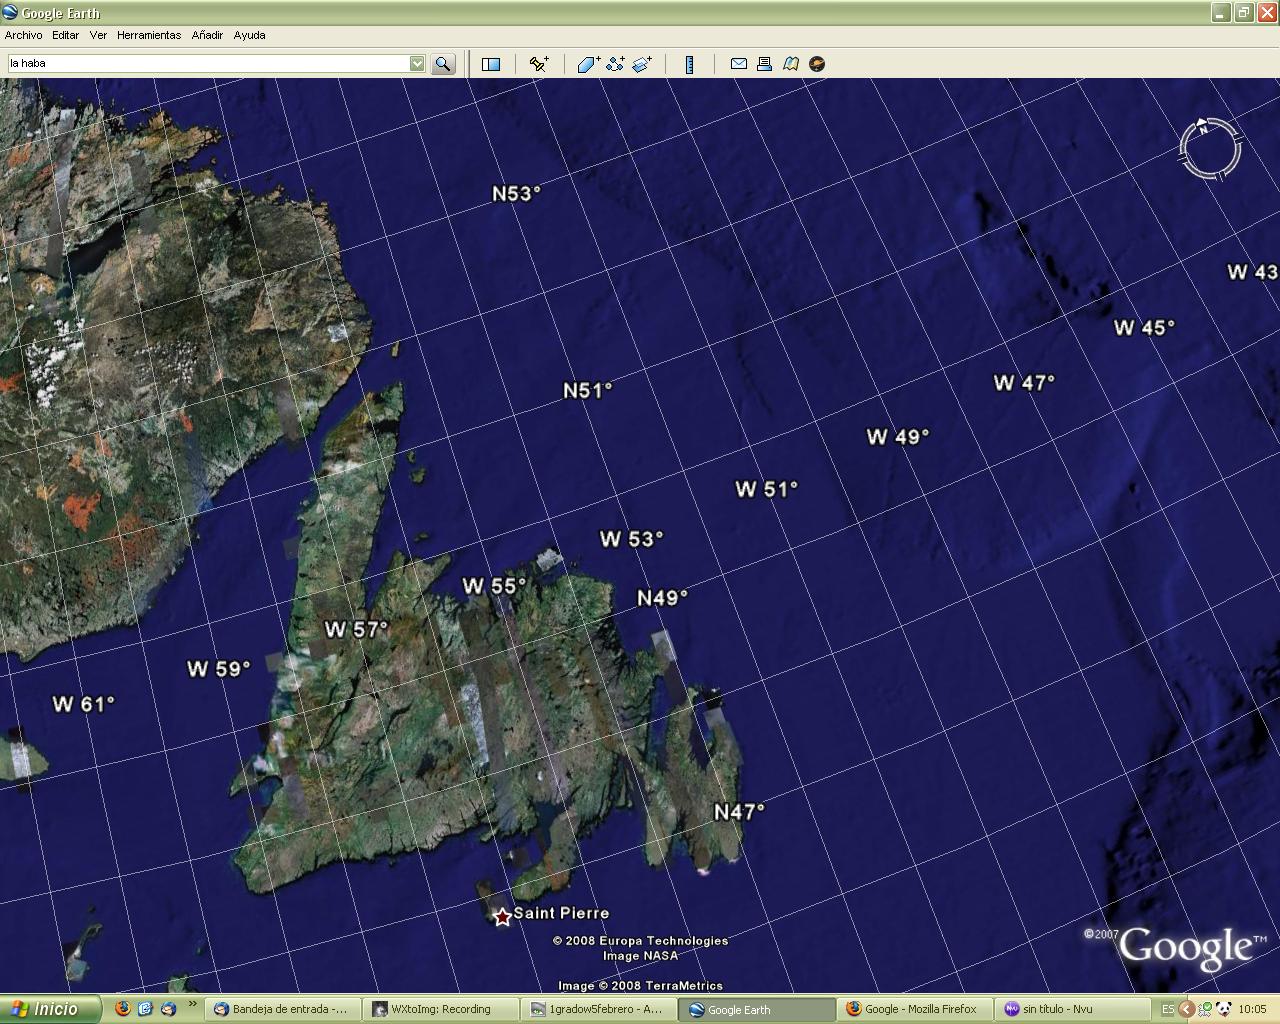The image size is (1280, 1024).
Task: Click the Inicio start button
Action: coord(50,1009)
